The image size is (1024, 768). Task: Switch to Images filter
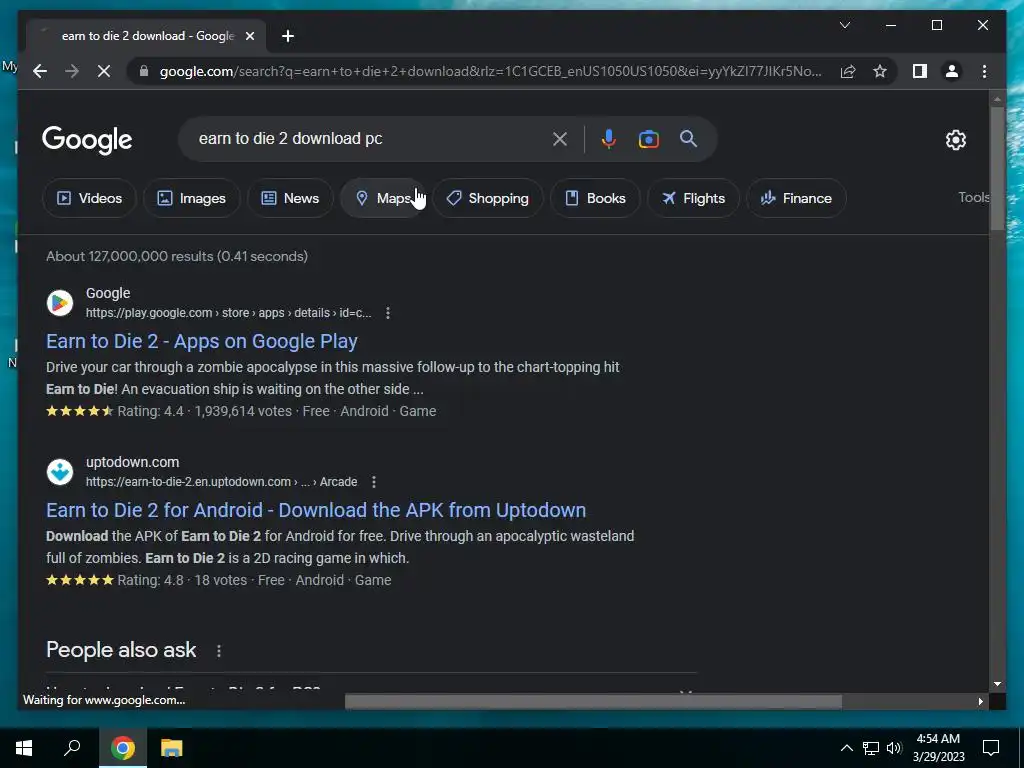click(191, 198)
